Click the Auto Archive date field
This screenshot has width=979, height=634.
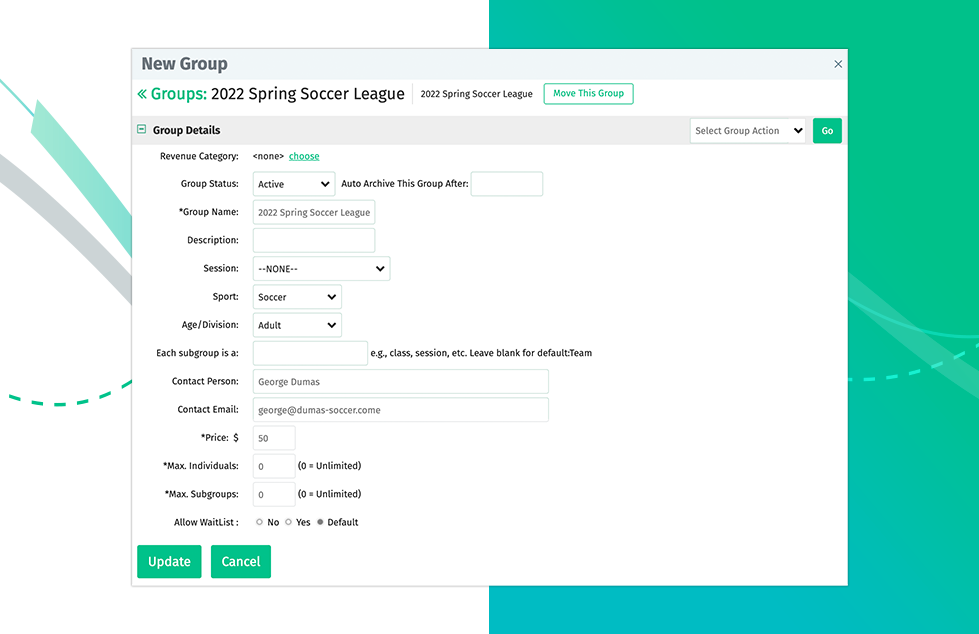[x=506, y=184]
